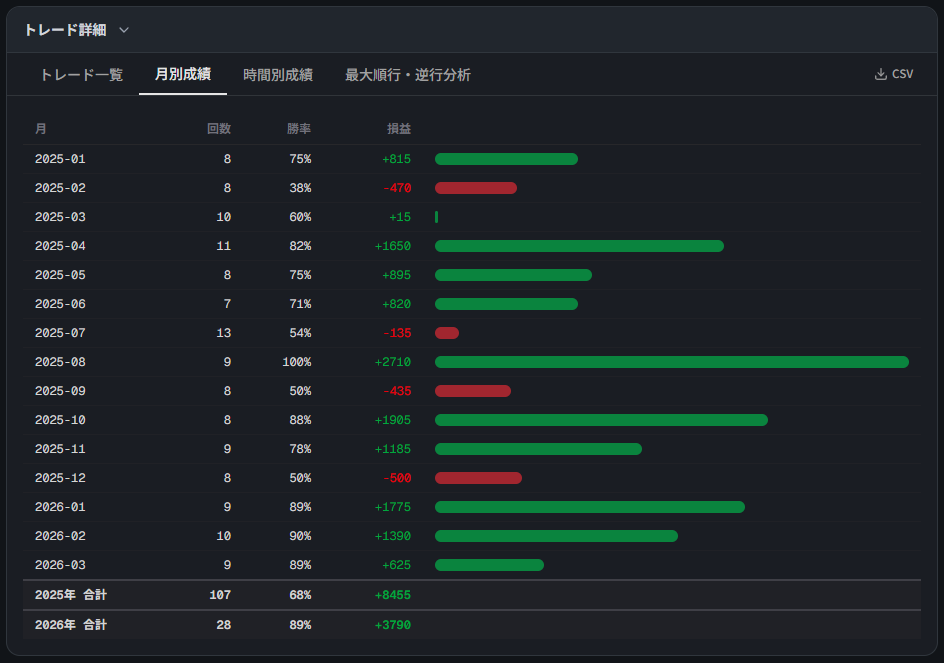Select the 2025-05 month cell
Image resolution: width=944 pixels, height=663 pixels.
60,275
